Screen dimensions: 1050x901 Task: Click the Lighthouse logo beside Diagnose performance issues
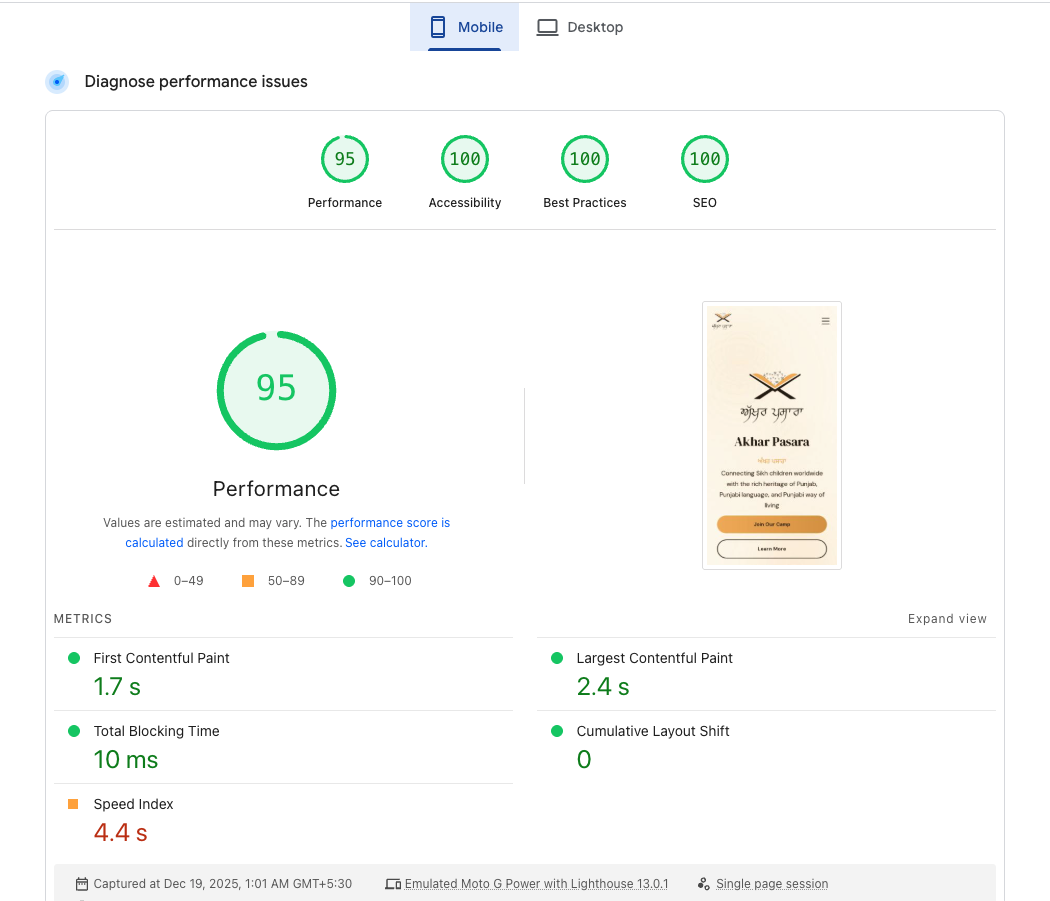57,81
